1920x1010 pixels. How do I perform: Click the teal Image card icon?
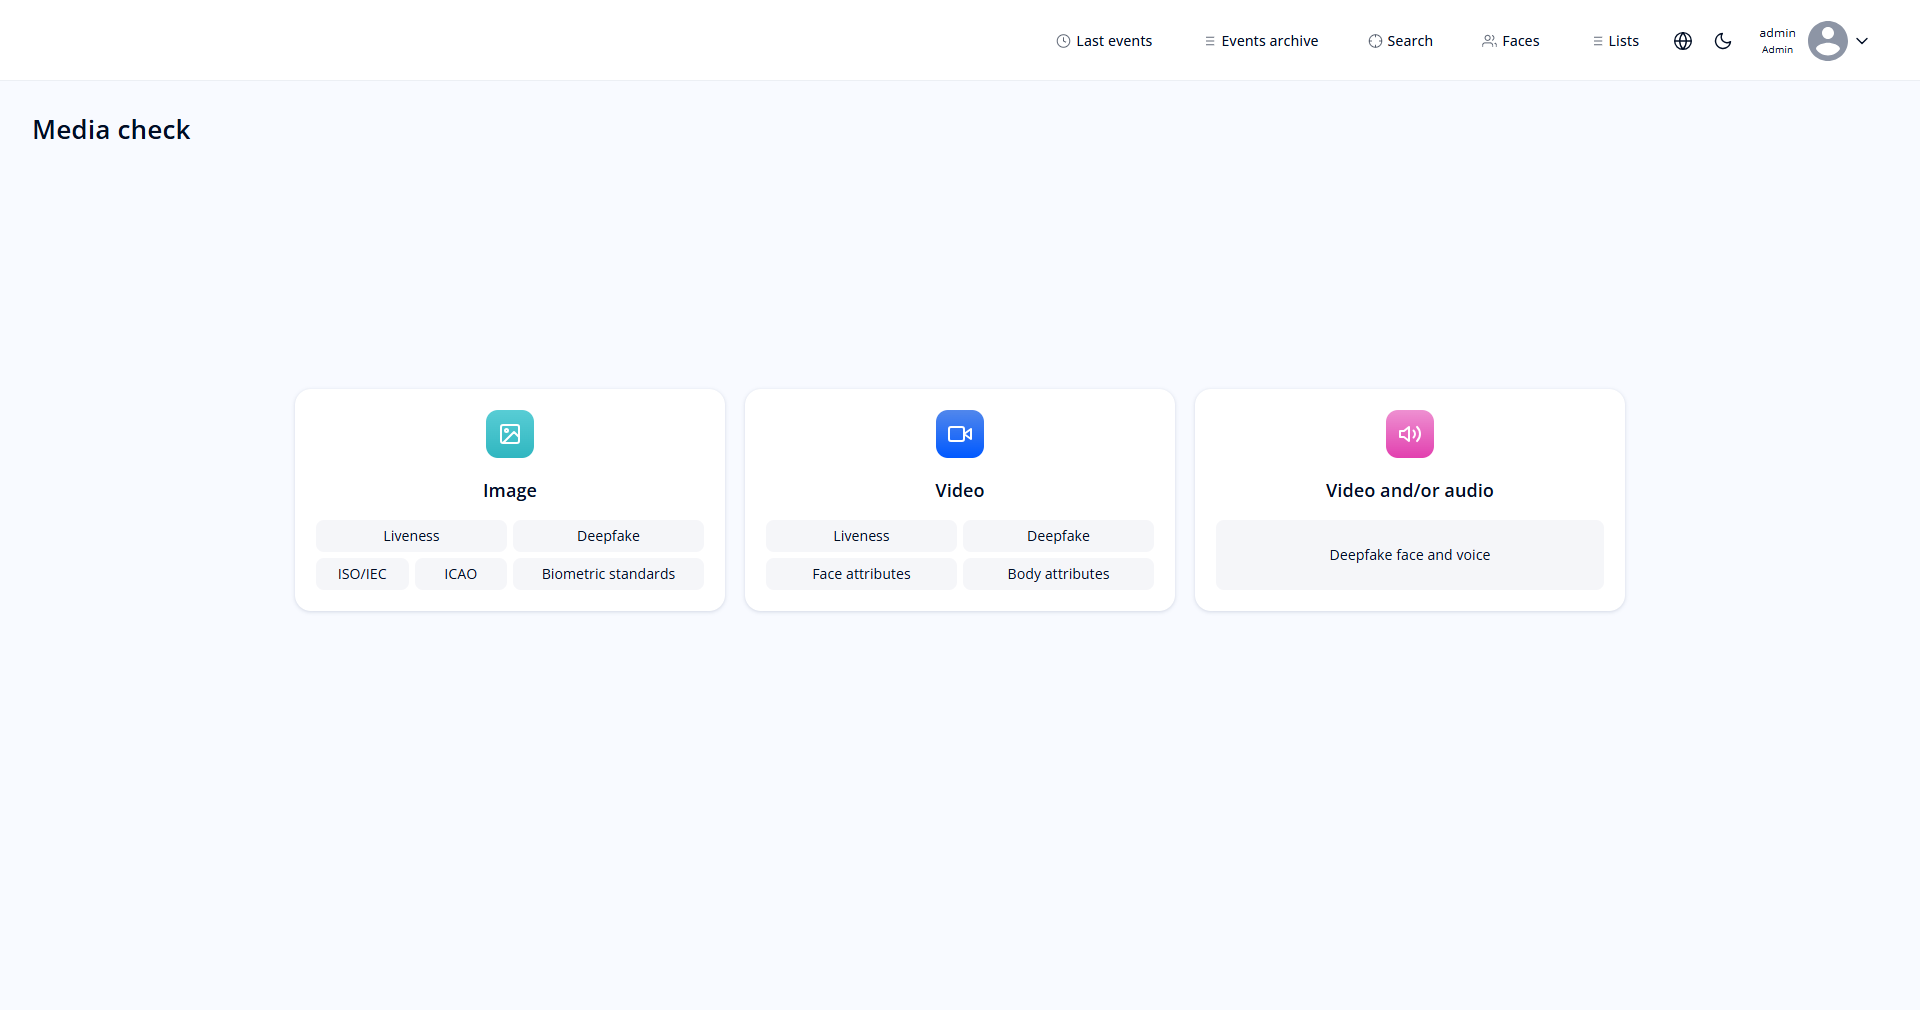[509, 434]
